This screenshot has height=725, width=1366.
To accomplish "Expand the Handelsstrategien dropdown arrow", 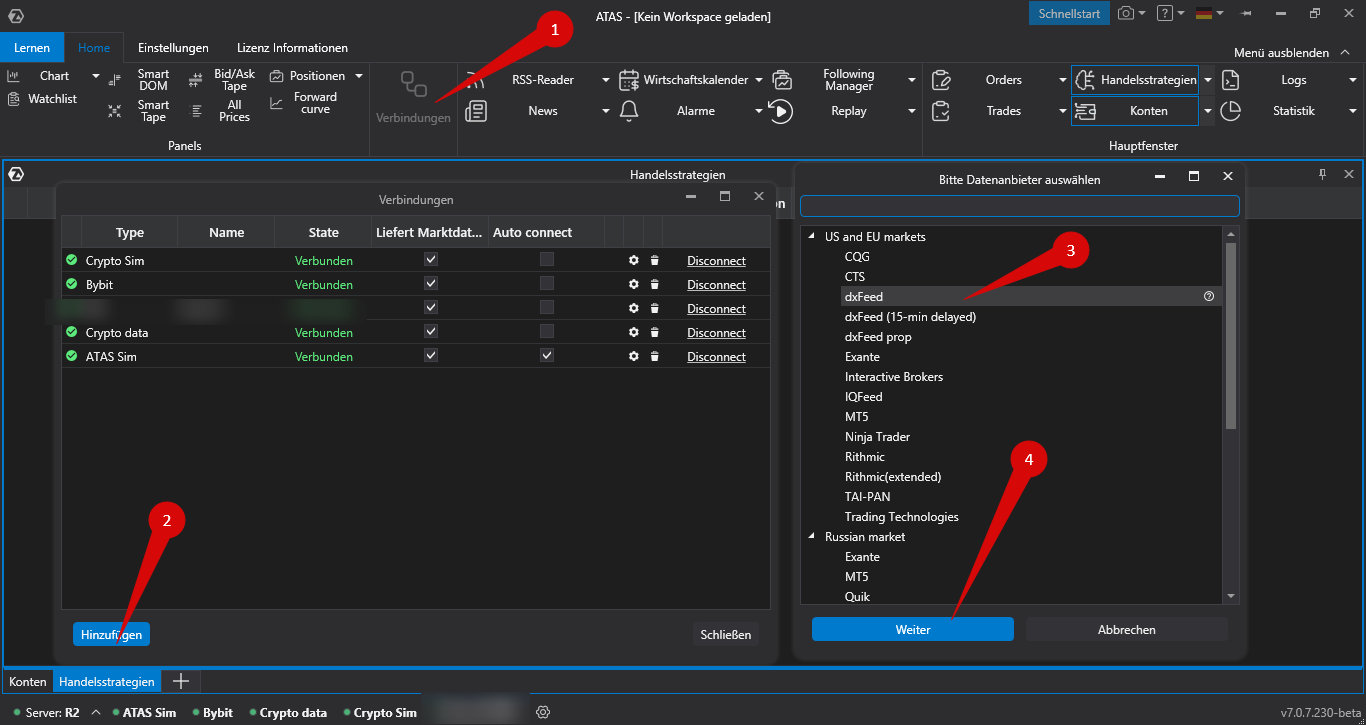I will click(x=1208, y=80).
